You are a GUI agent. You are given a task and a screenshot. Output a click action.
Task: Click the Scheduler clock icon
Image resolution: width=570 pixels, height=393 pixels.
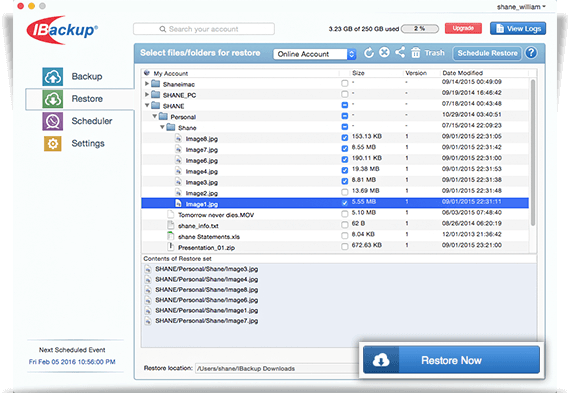(52, 121)
